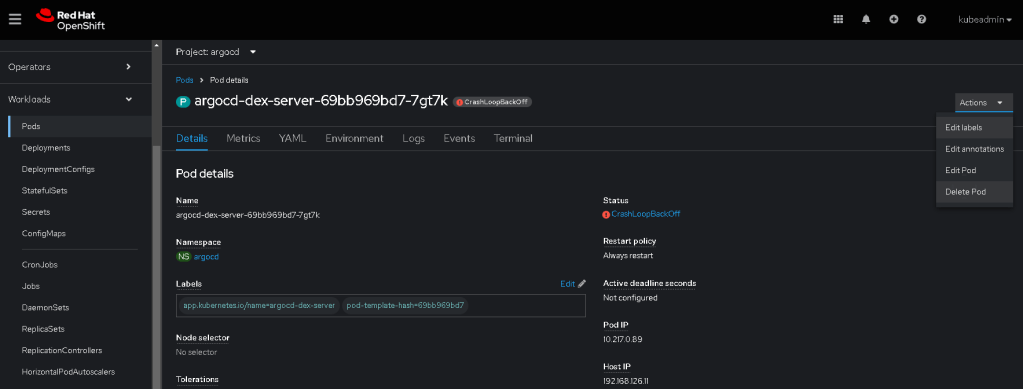
Task: Choose Edit Pod from Actions menu
Action: tap(974, 170)
